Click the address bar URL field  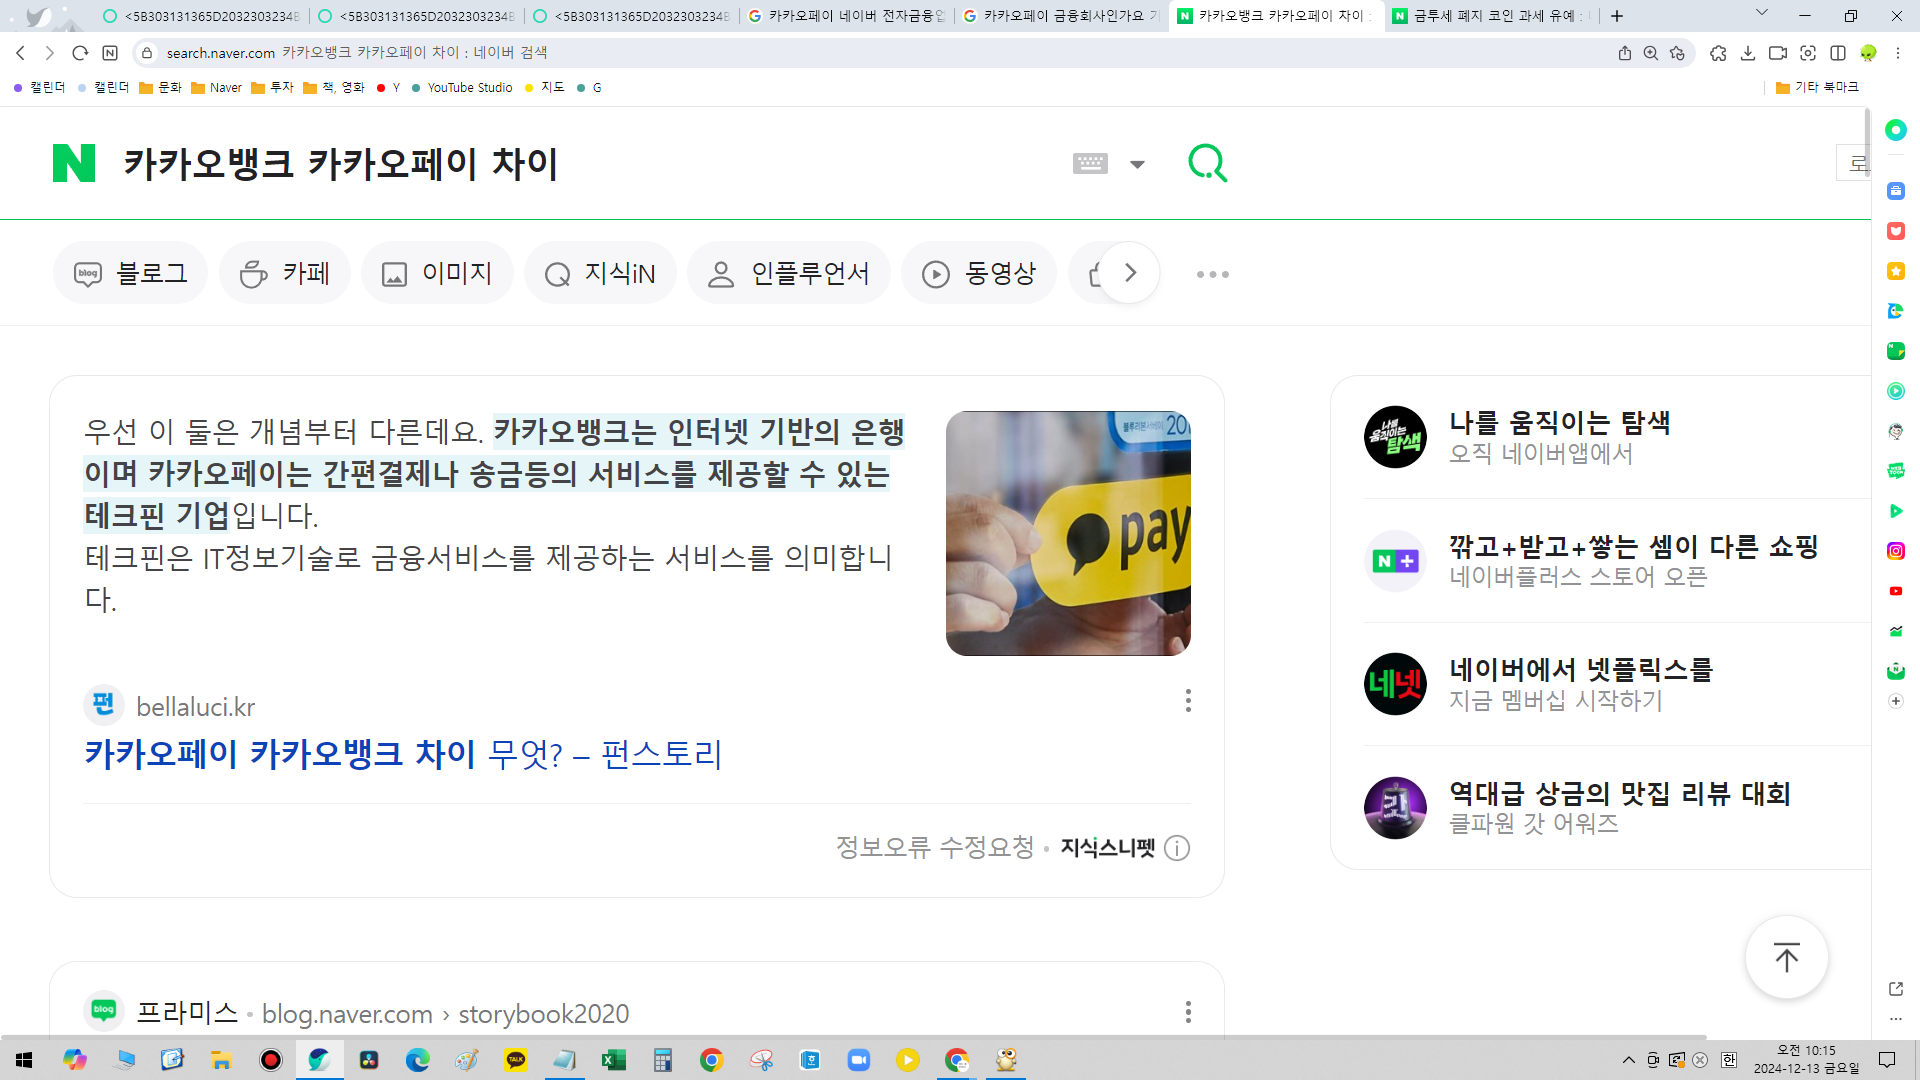880,53
